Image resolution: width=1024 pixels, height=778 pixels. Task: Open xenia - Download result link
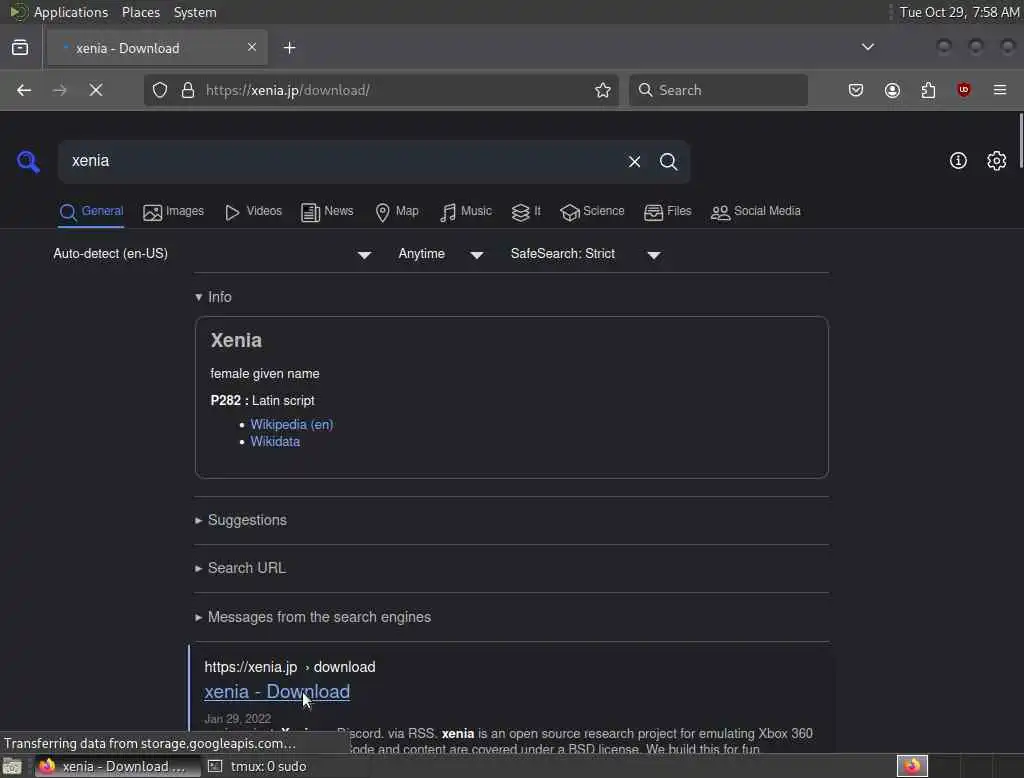tap(277, 692)
